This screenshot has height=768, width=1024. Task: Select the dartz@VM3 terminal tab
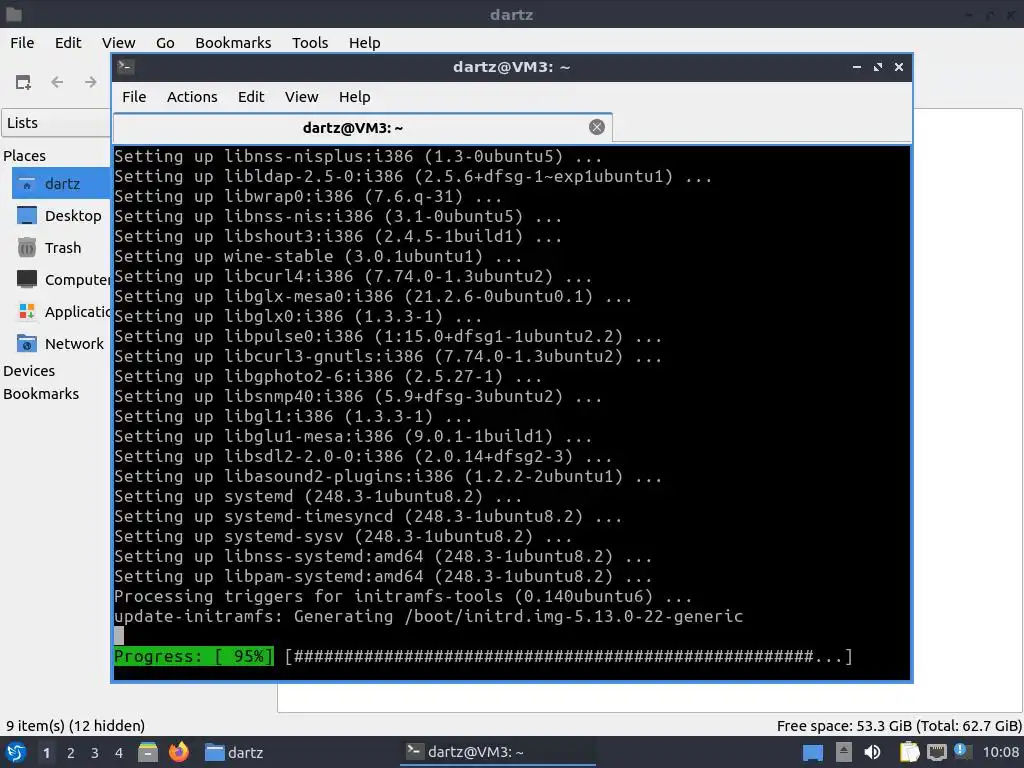[x=362, y=127]
